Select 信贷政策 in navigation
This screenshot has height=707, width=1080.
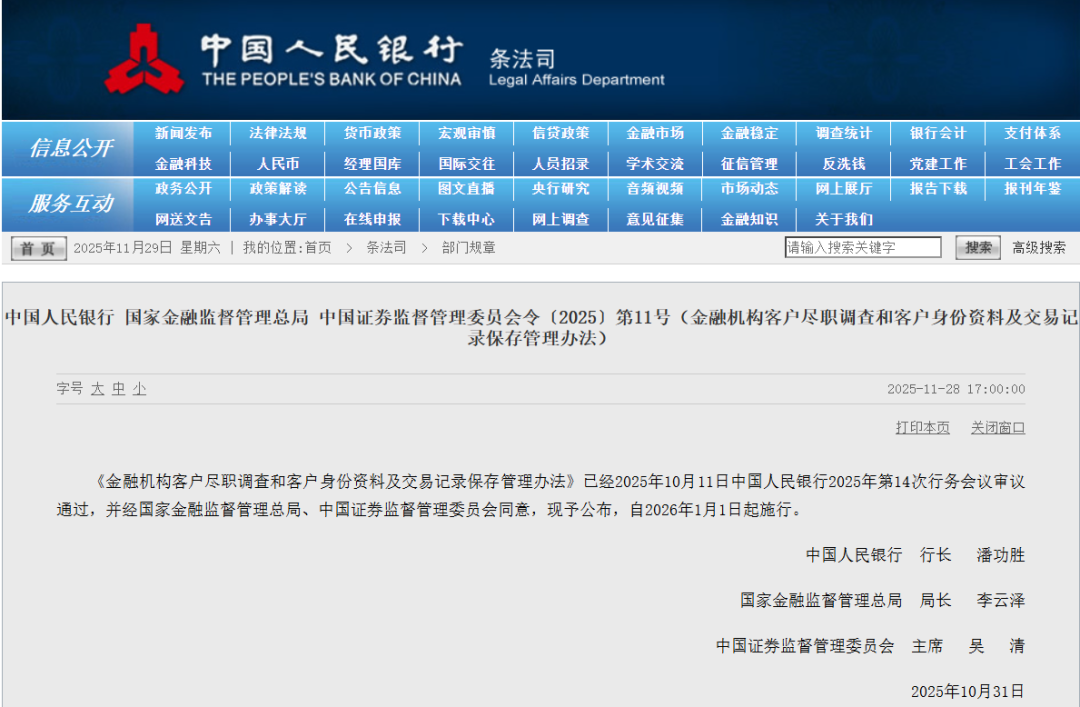[x=561, y=133]
